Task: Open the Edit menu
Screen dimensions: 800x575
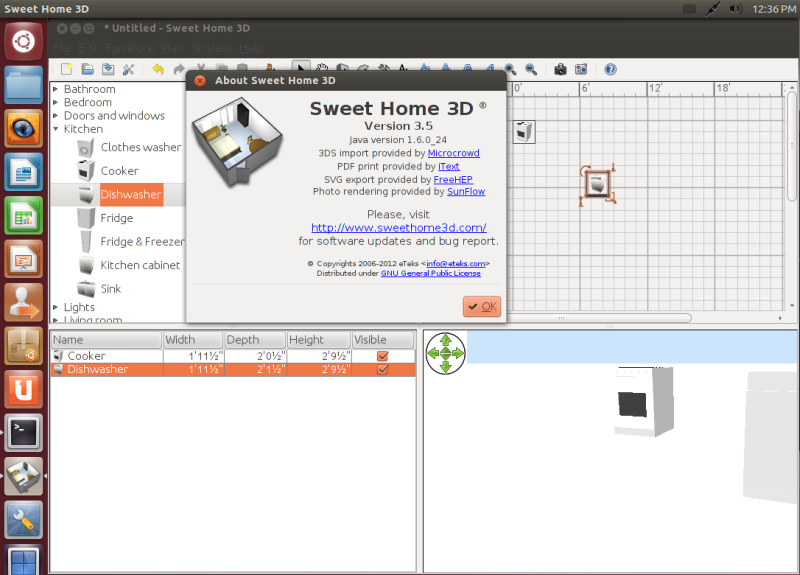Action: coord(88,48)
